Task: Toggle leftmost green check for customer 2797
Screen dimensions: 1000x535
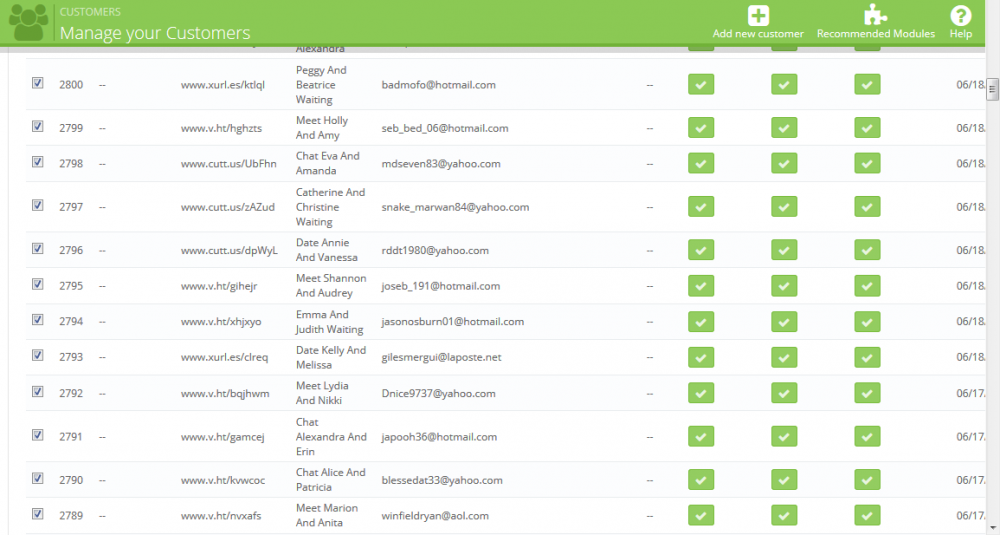Action: click(701, 207)
